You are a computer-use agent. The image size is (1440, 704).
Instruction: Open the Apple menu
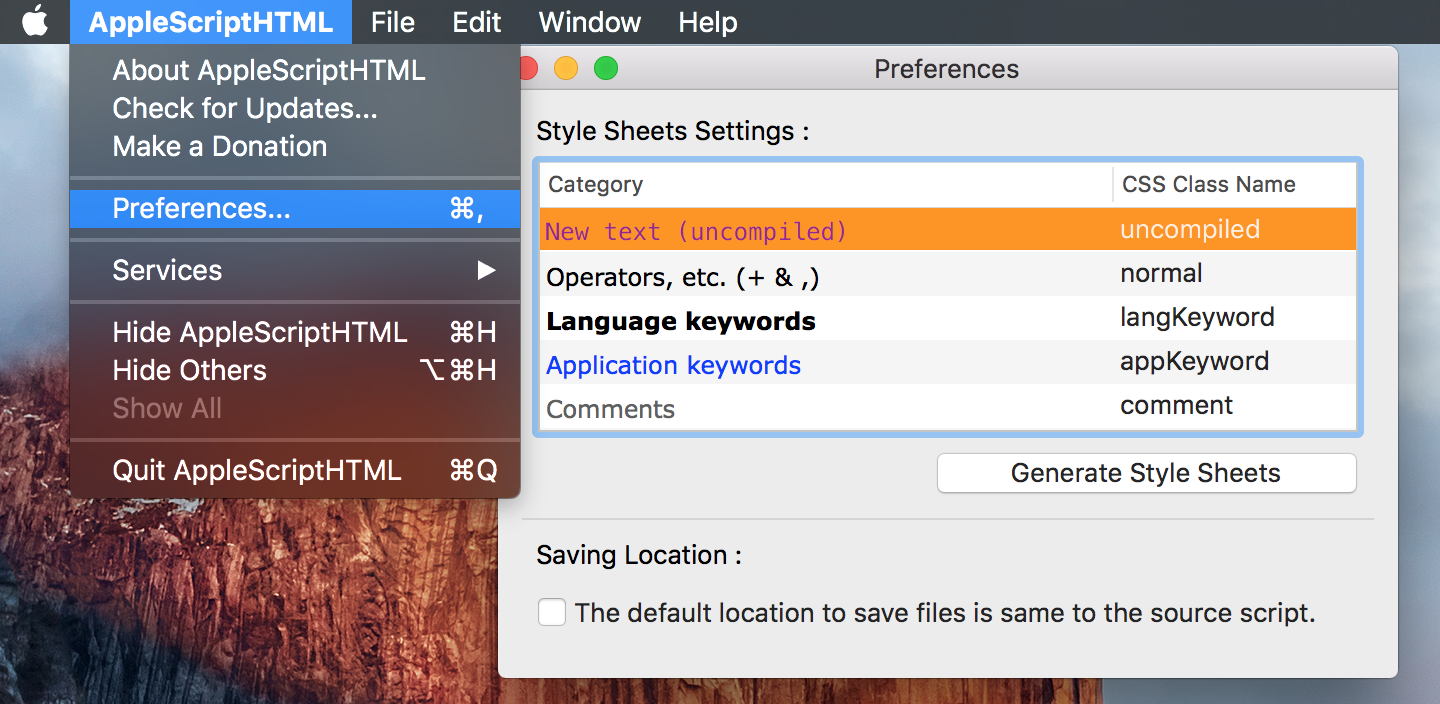(x=35, y=21)
